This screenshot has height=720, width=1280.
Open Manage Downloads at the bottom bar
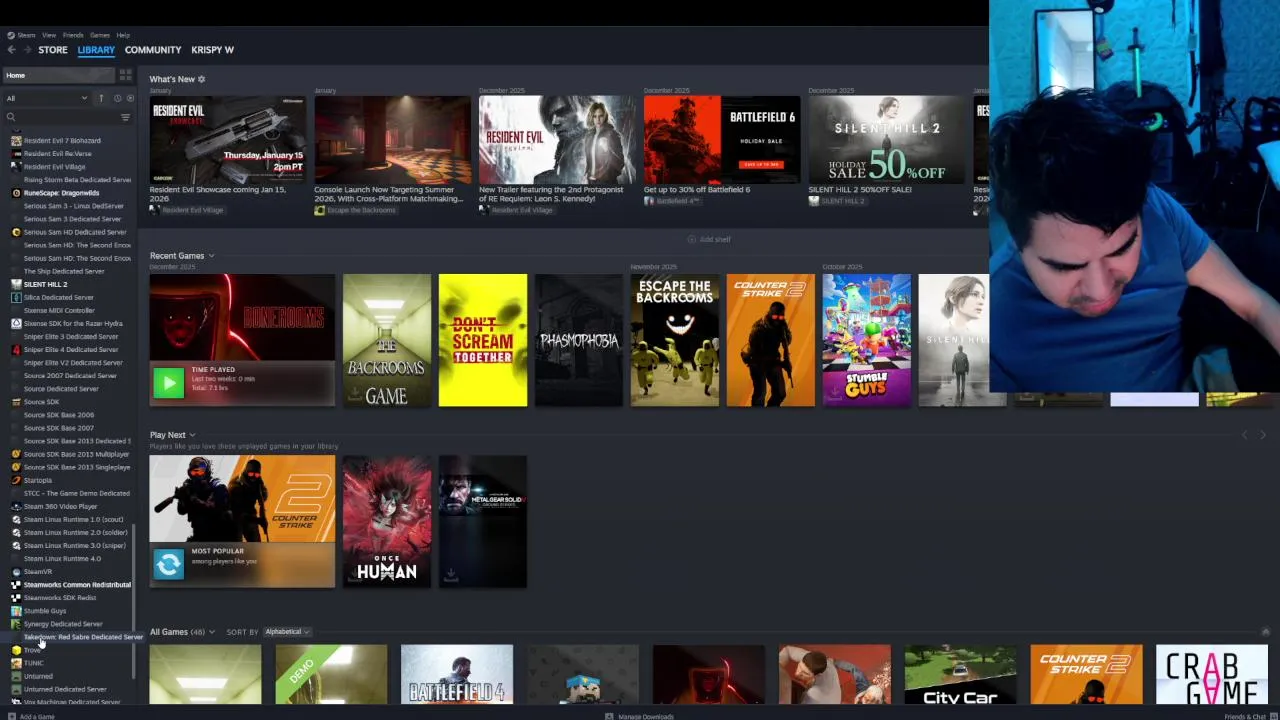tap(640, 716)
